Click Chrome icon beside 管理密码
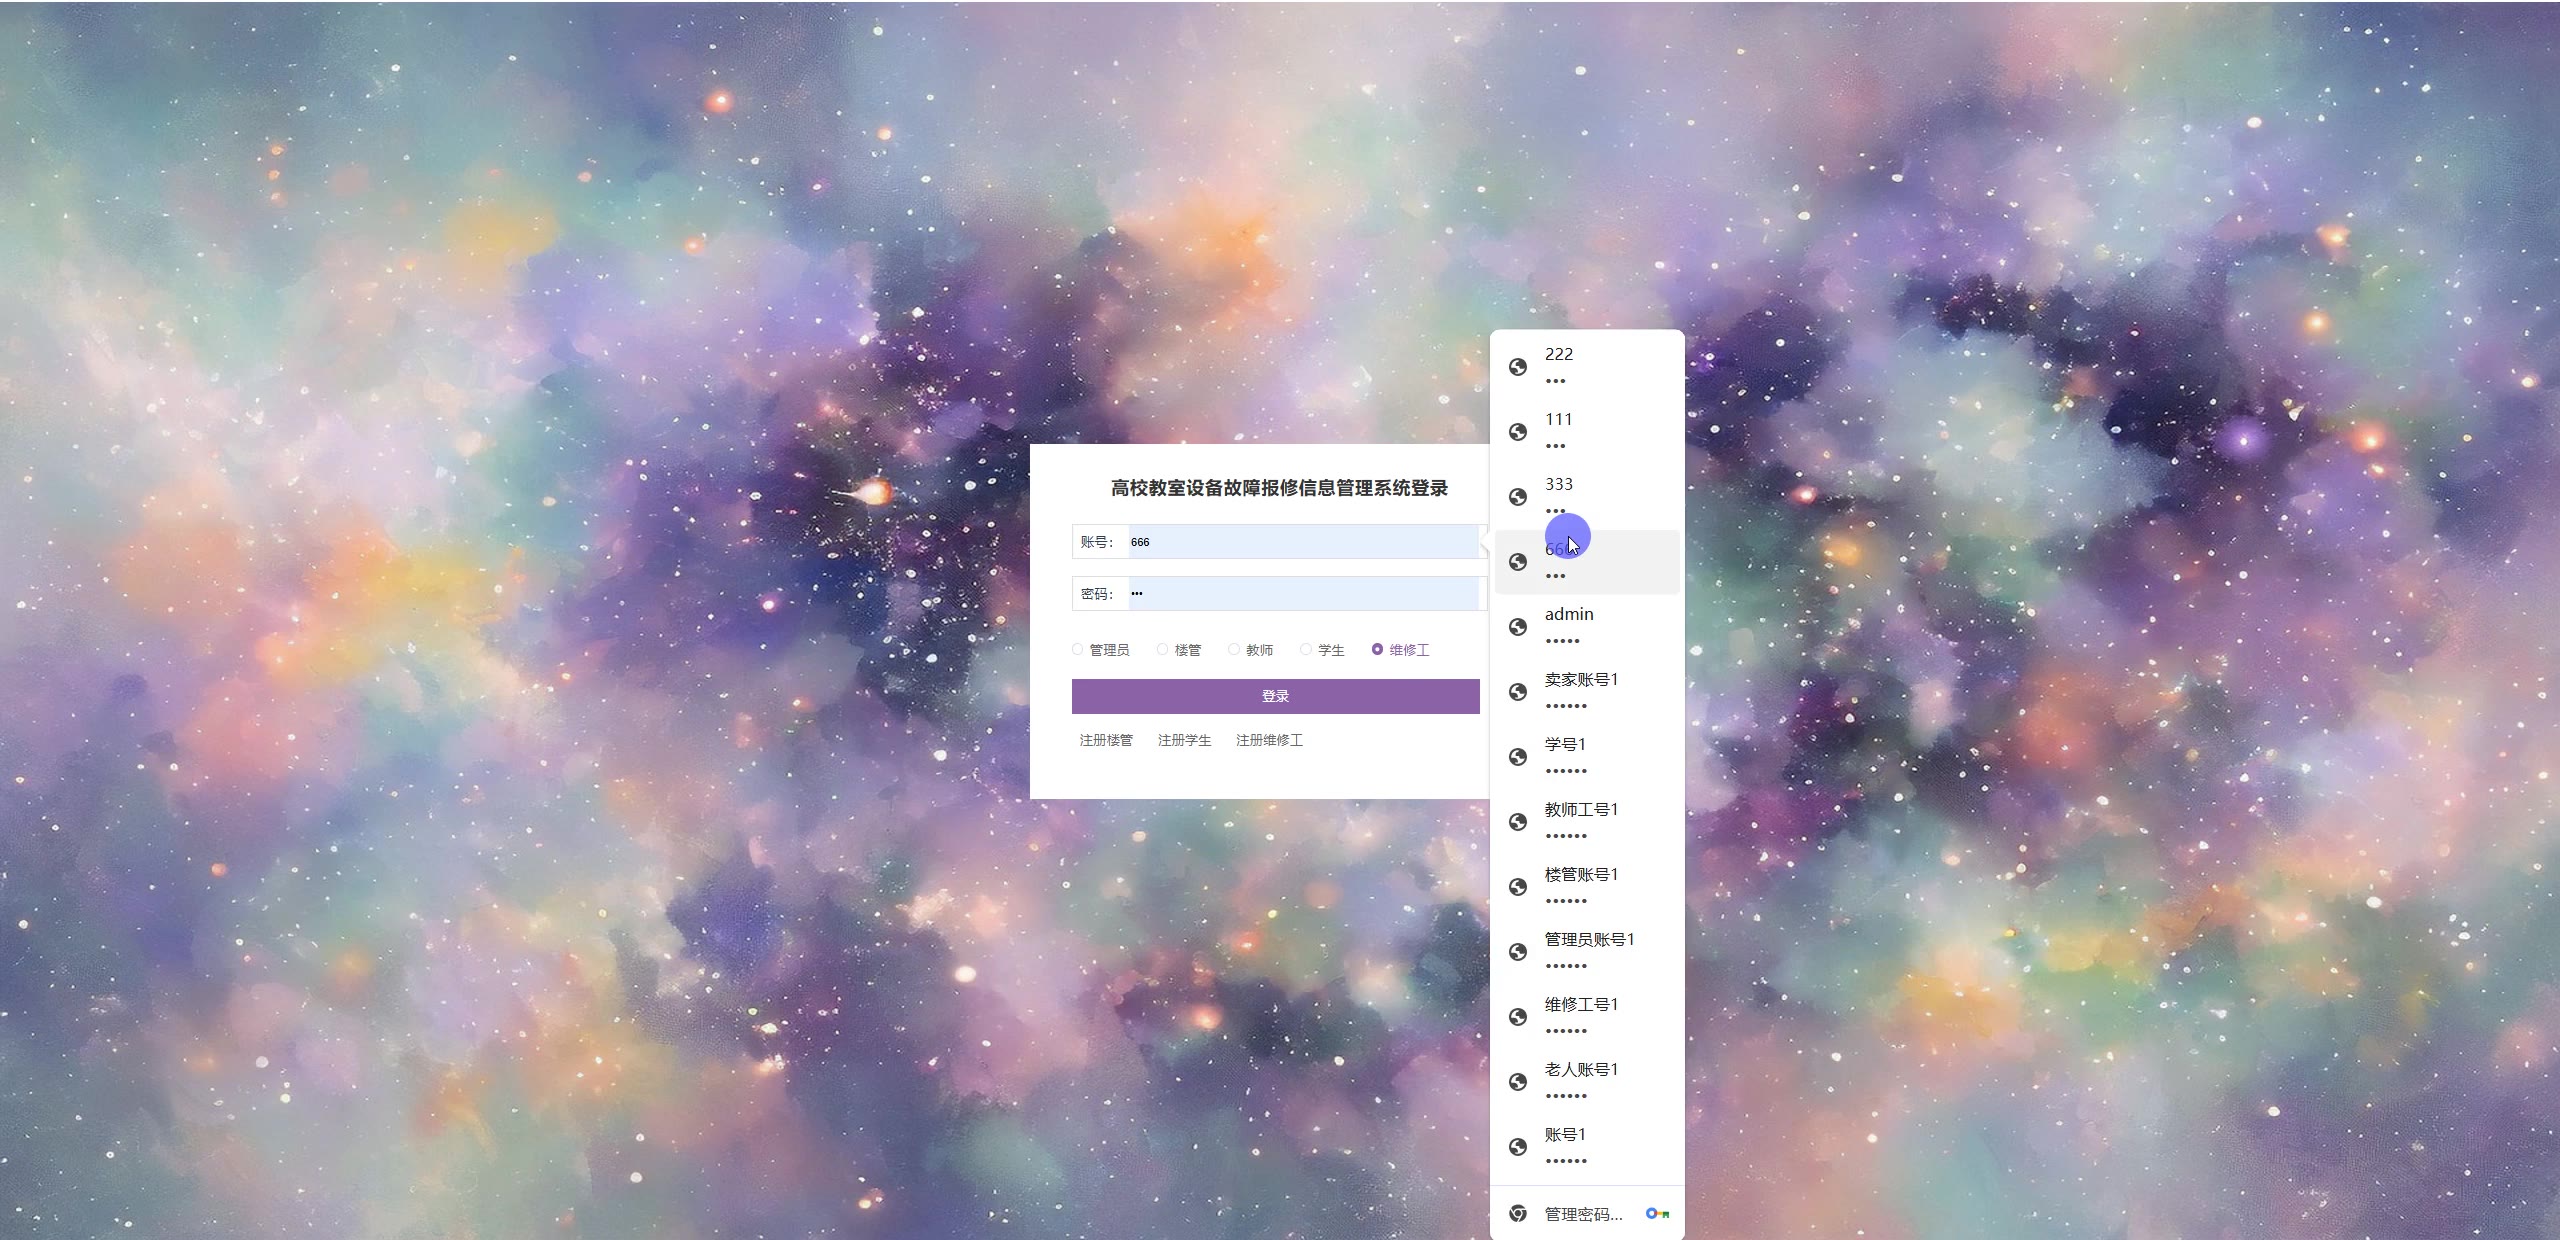Viewport: 2560px width, 1240px height. [1518, 1213]
